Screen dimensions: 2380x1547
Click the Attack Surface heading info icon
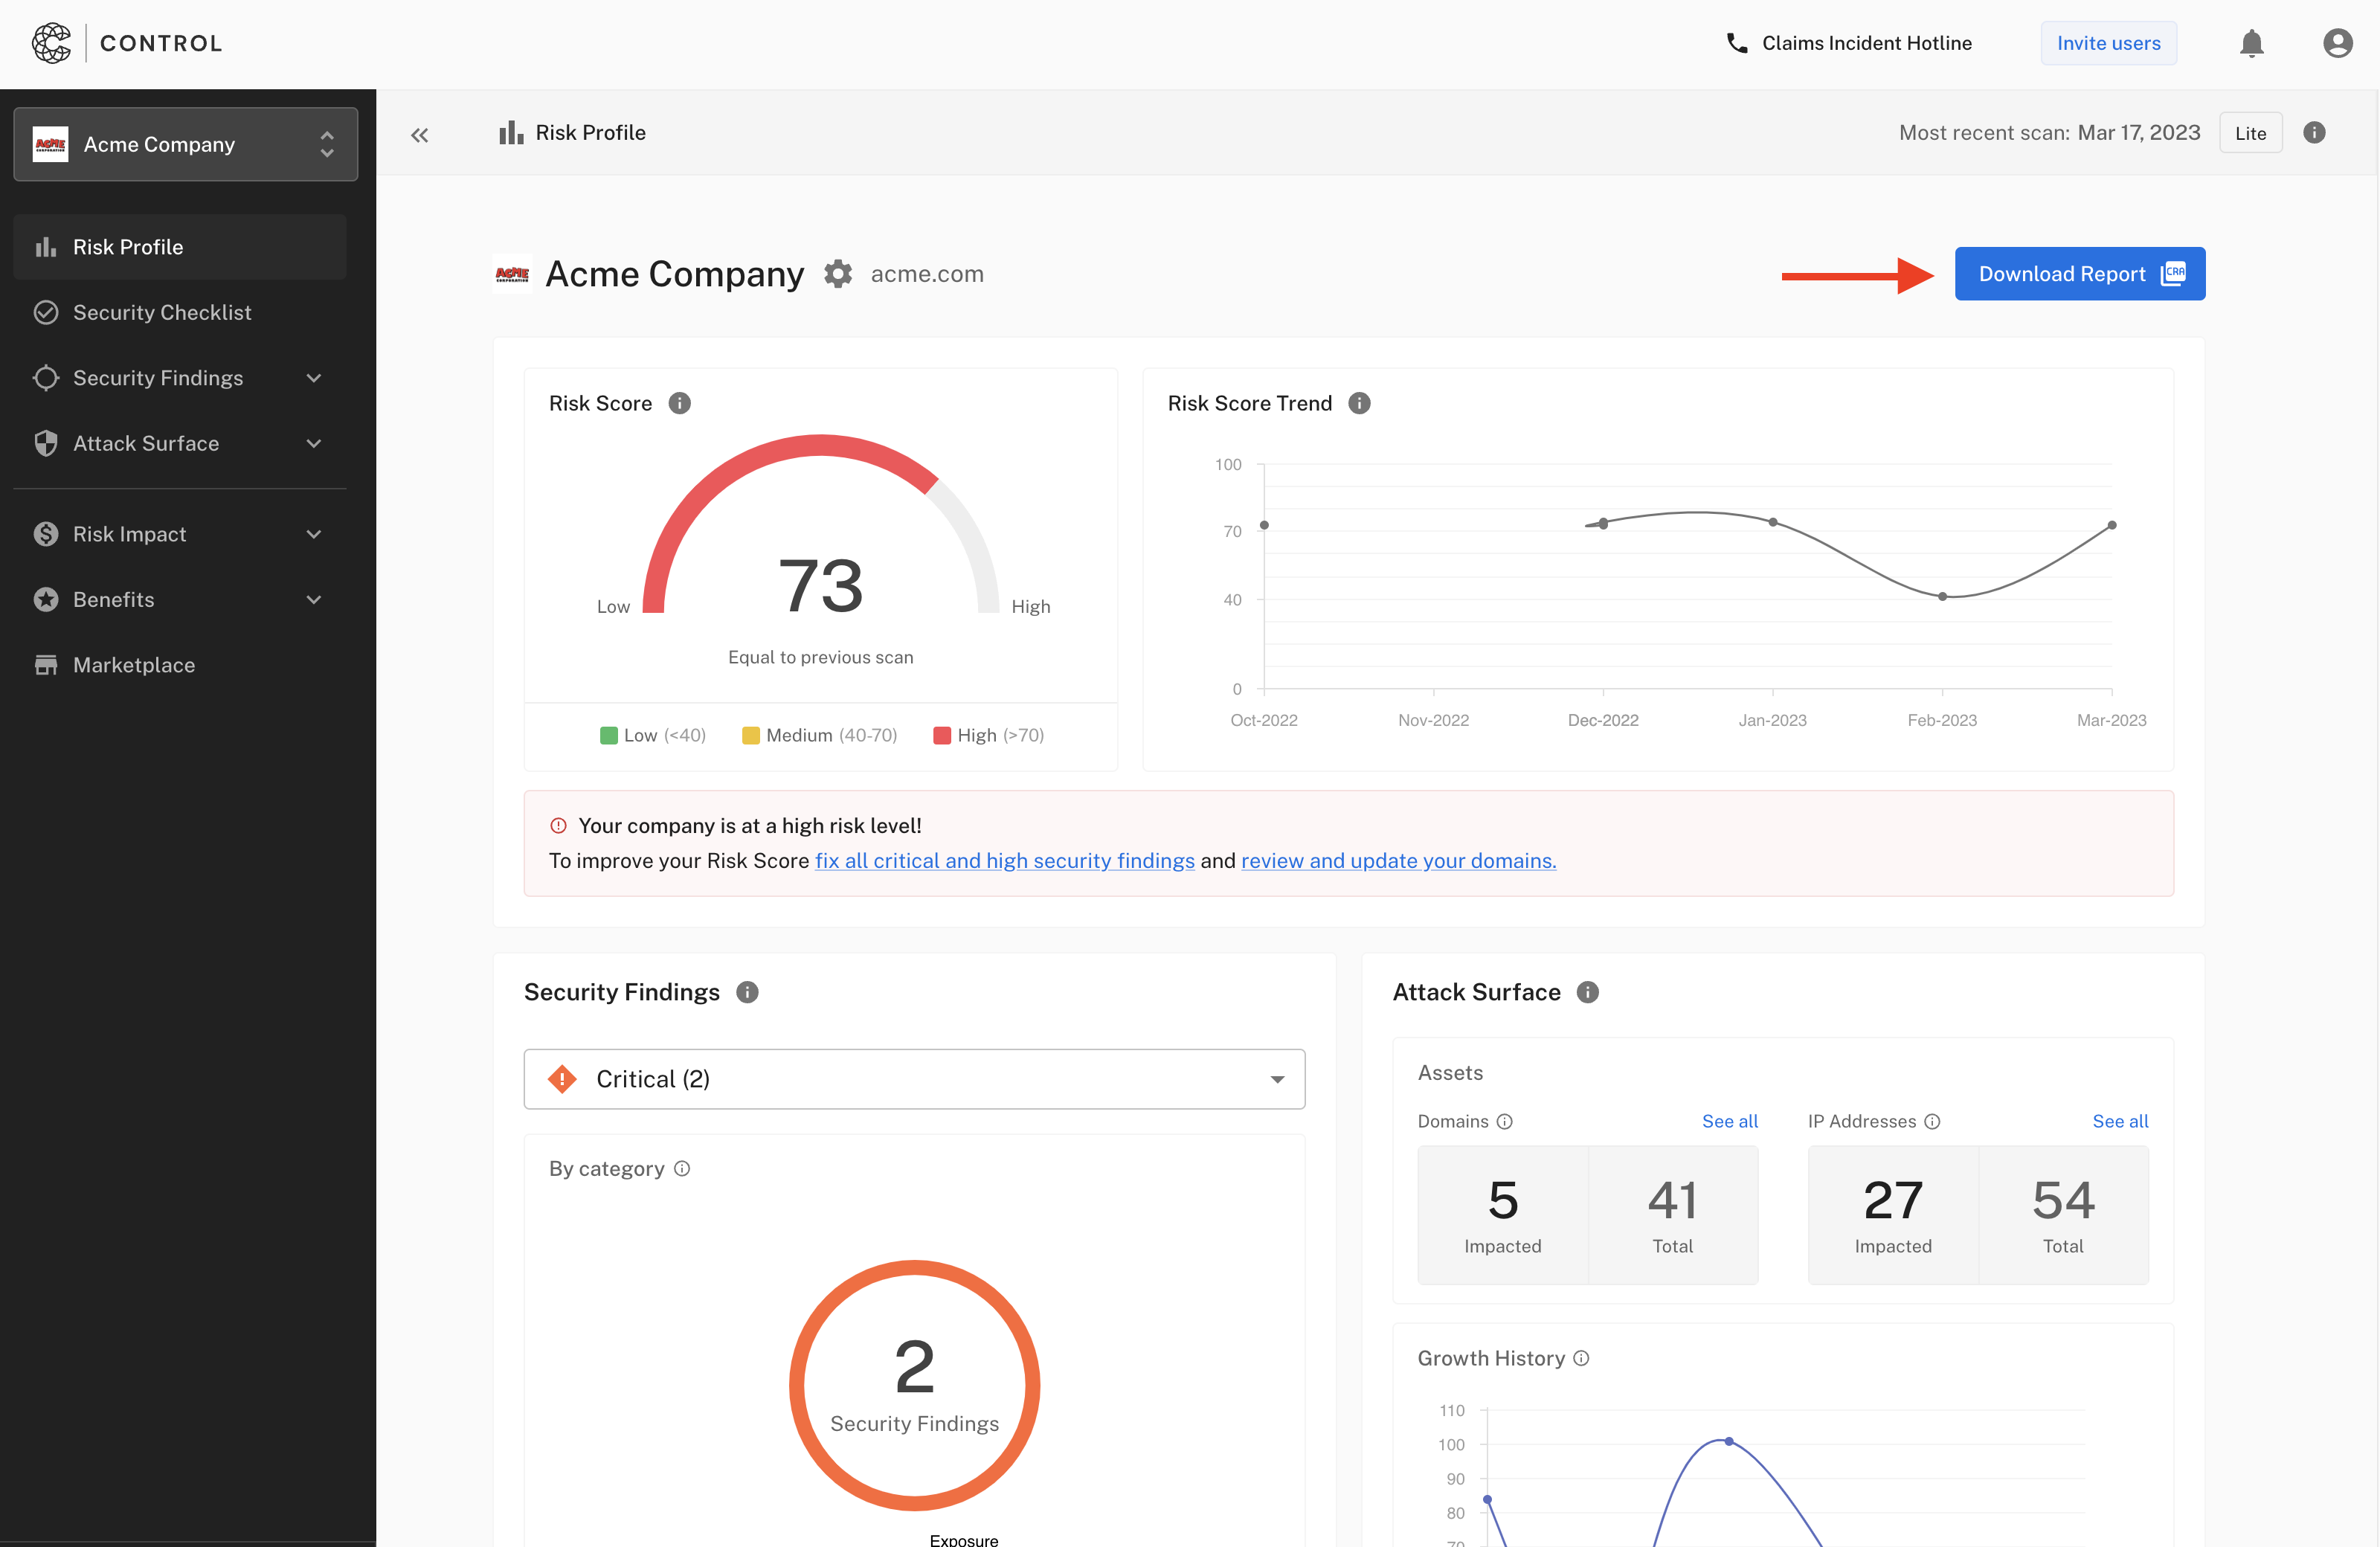point(1588,992)
